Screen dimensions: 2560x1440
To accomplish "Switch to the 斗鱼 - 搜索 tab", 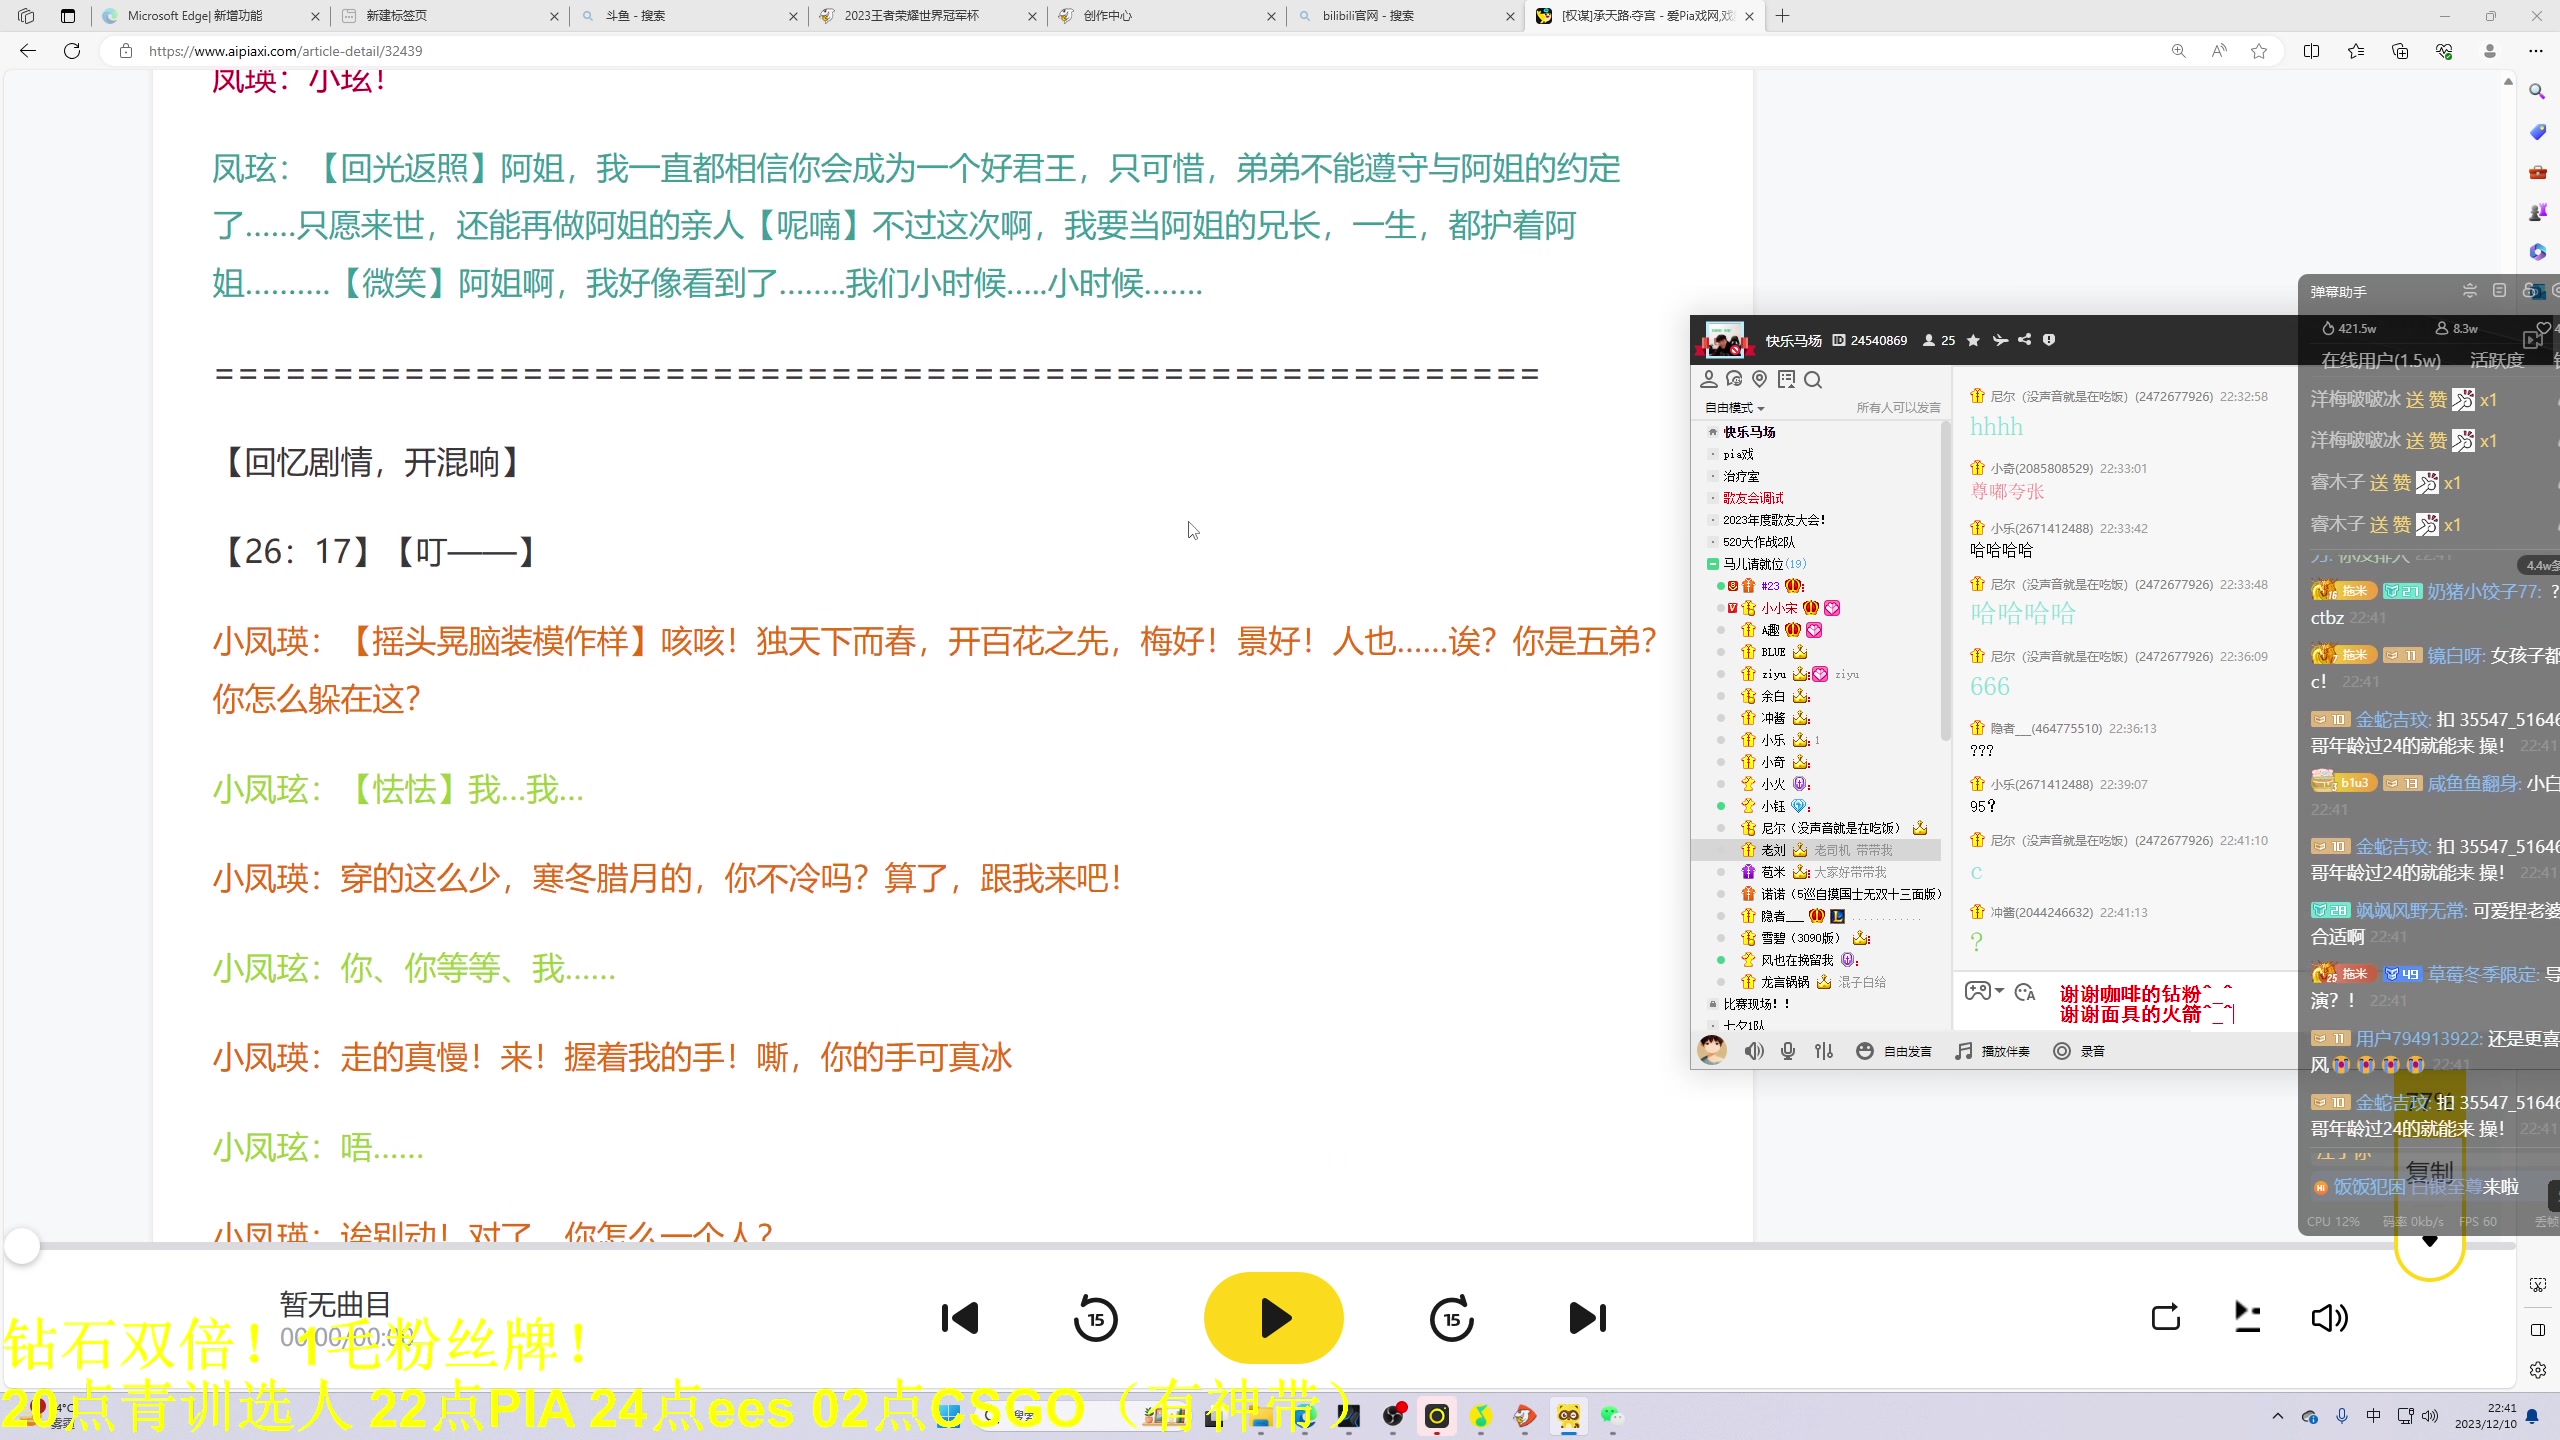I will (689, 16).
